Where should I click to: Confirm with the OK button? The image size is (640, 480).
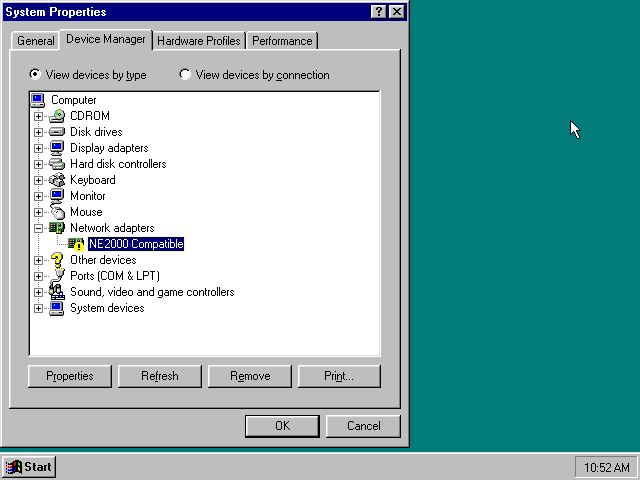pos(282,426)
